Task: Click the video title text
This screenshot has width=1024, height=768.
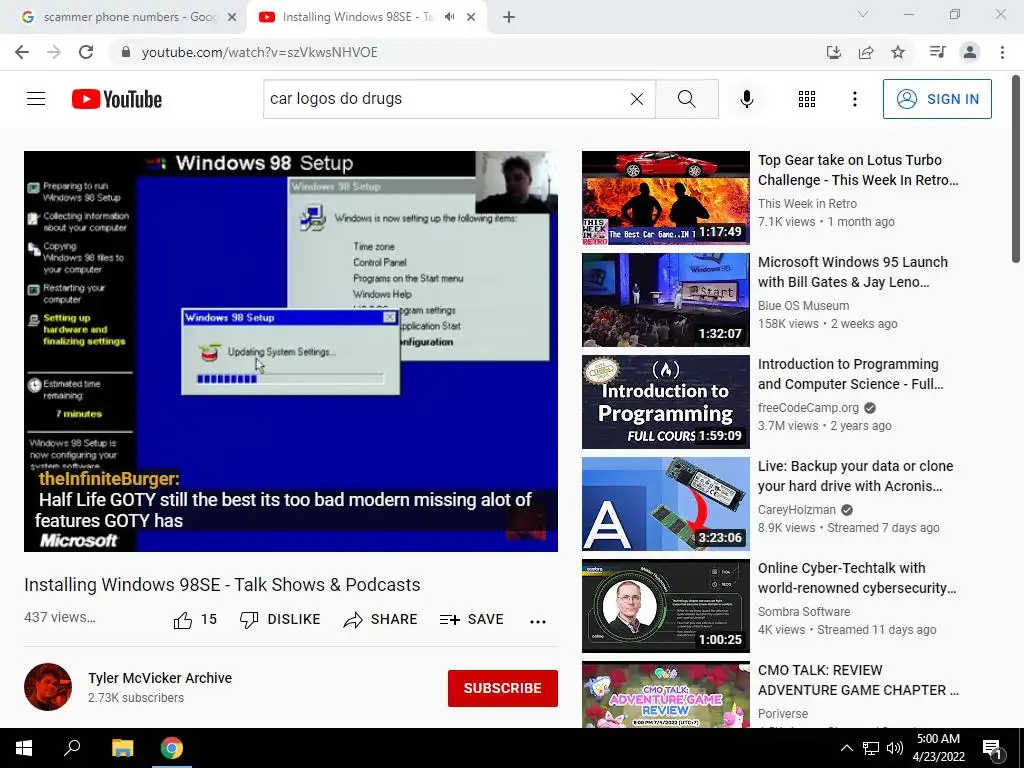Action: 222,584
